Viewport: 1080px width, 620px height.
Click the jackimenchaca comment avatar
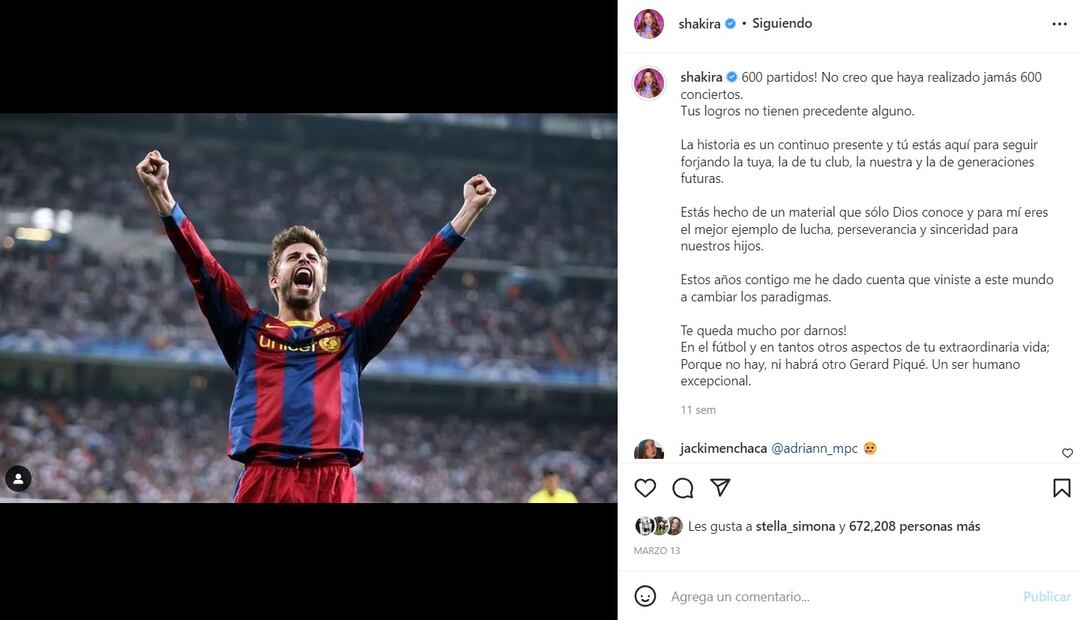pyautogui.click(x=649, y=450)
